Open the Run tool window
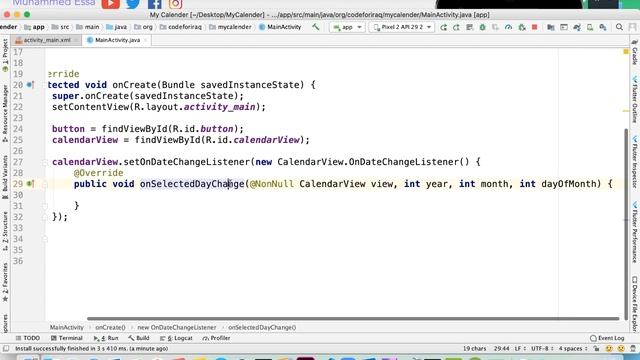Screen dimensions: 640x360 point(106,338)
